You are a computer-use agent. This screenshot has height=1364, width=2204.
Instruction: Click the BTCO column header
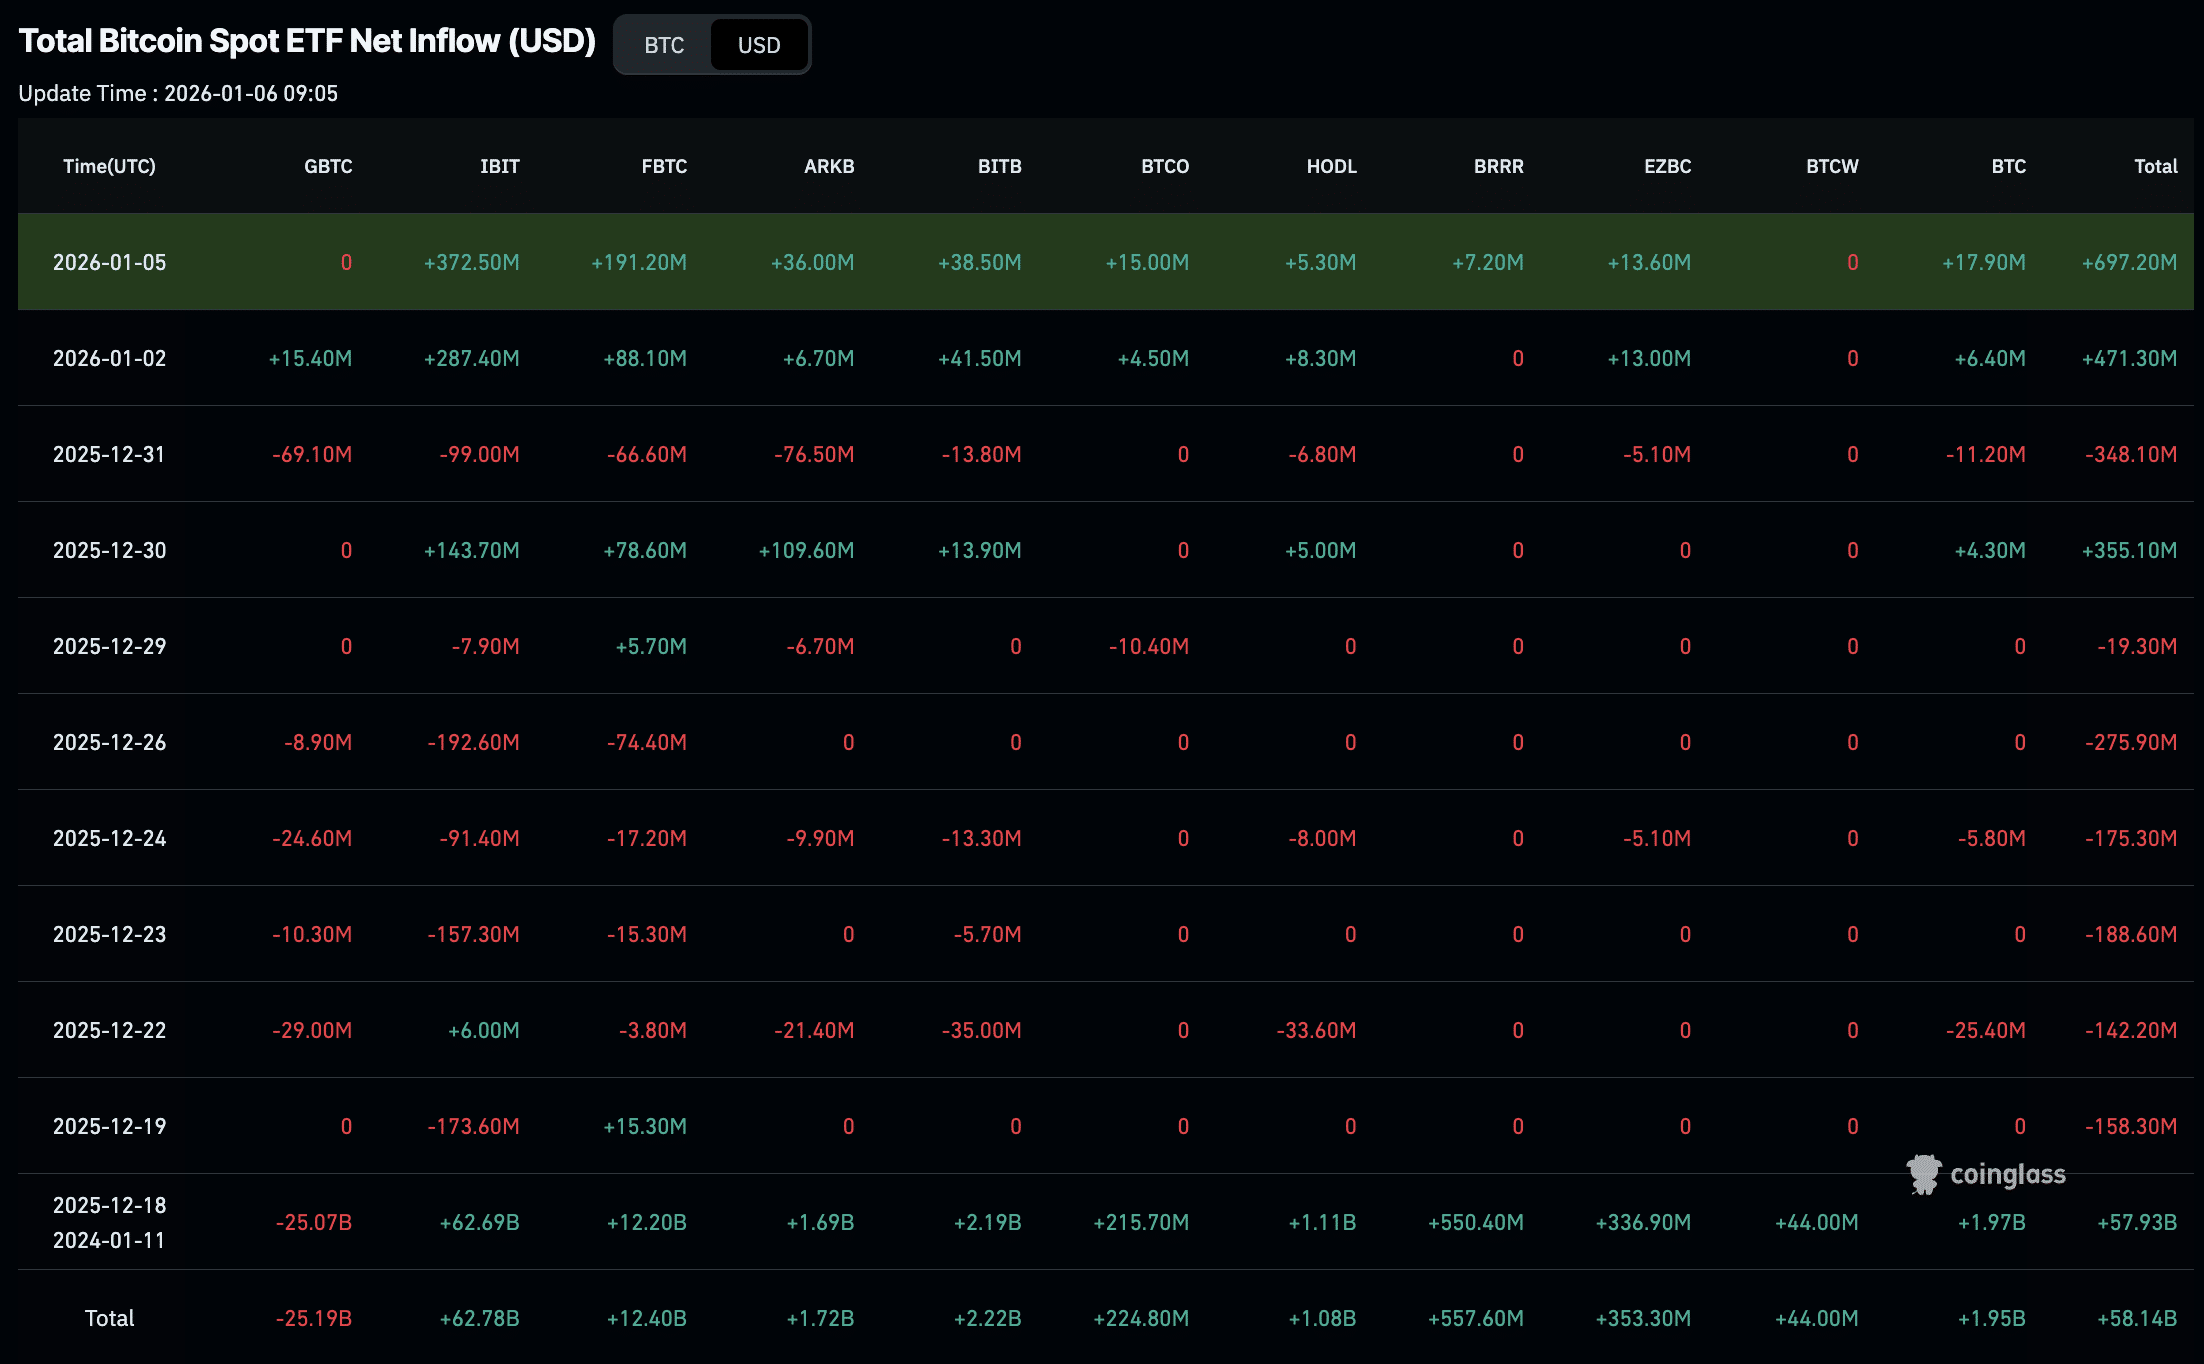pyautogui.click(x=1165, y=166)
